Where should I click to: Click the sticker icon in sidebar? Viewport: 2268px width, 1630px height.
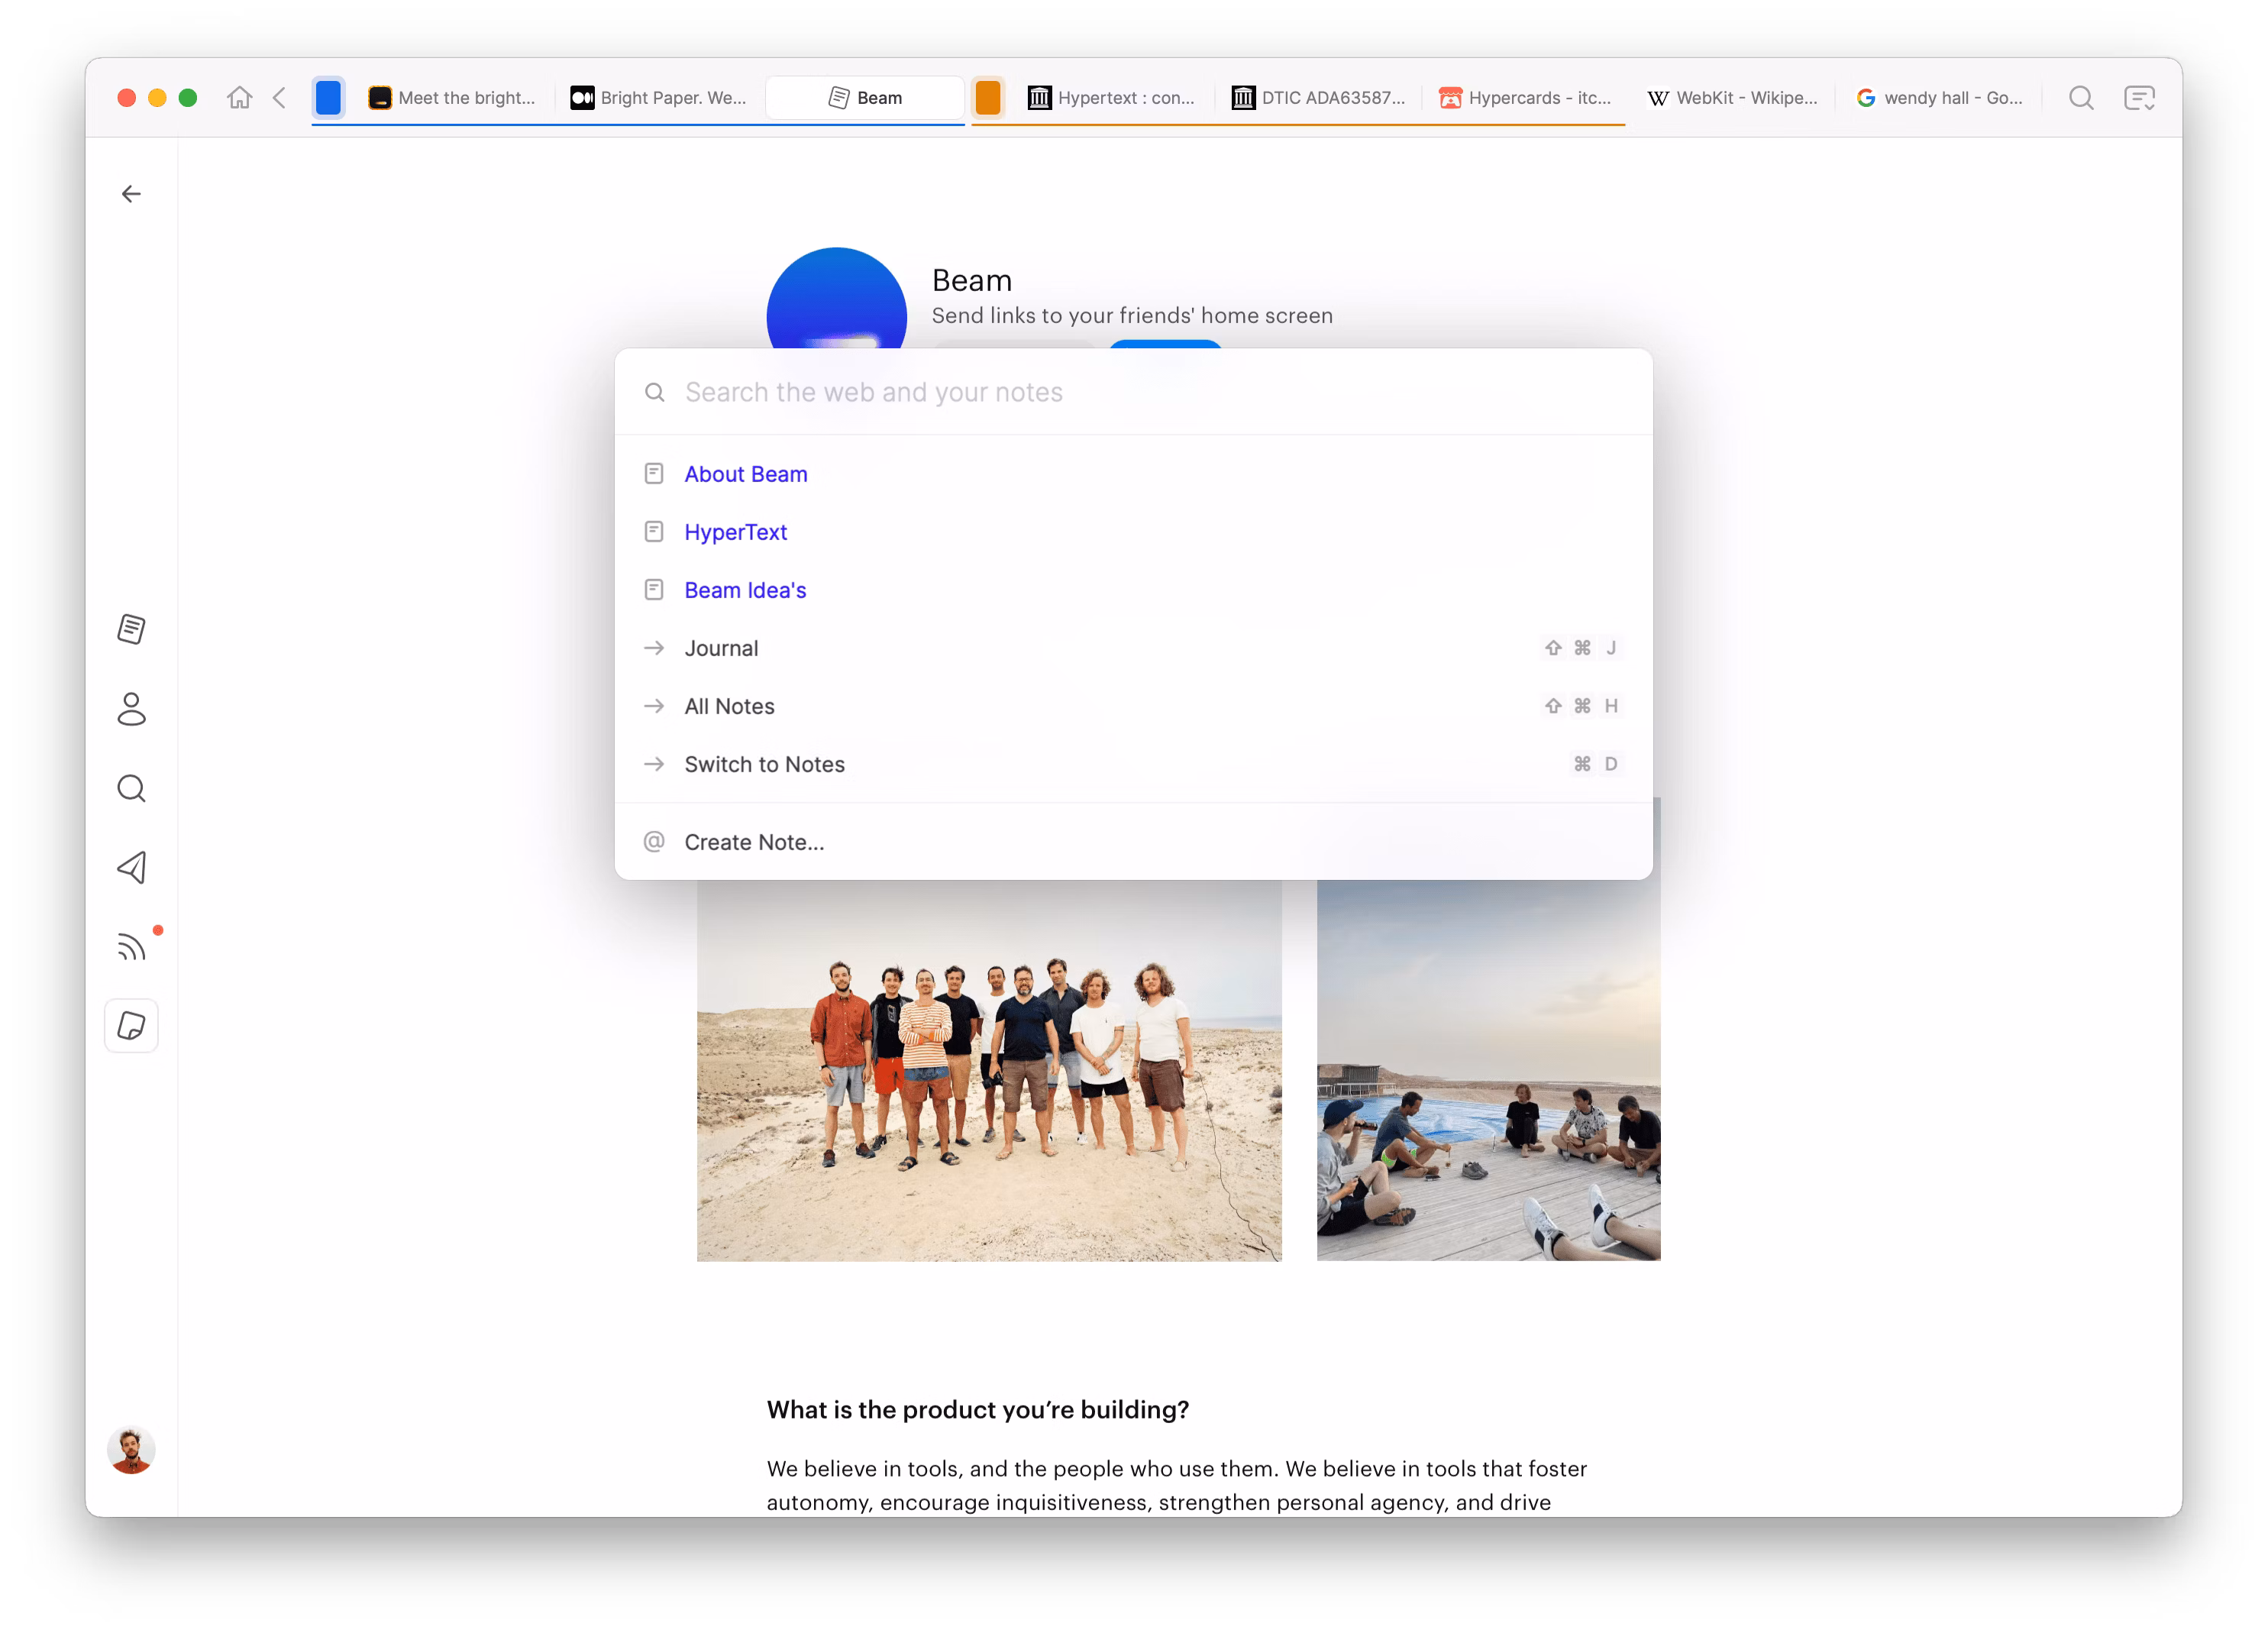pos(131,1026)
